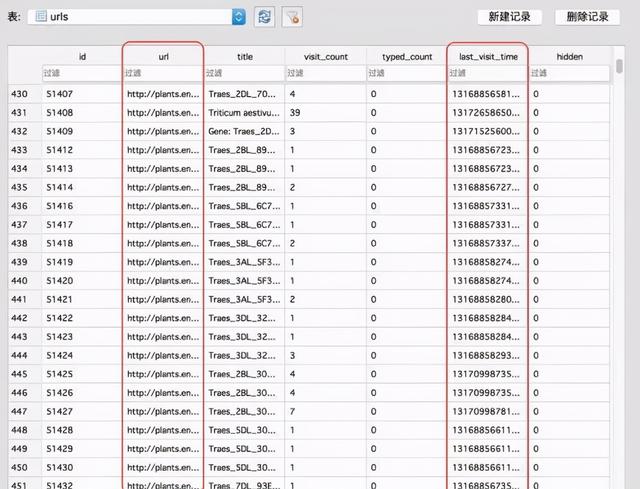Viewport: 640px width, 489px height.
Task: Click the 删除记录 button
Action: 587,17
